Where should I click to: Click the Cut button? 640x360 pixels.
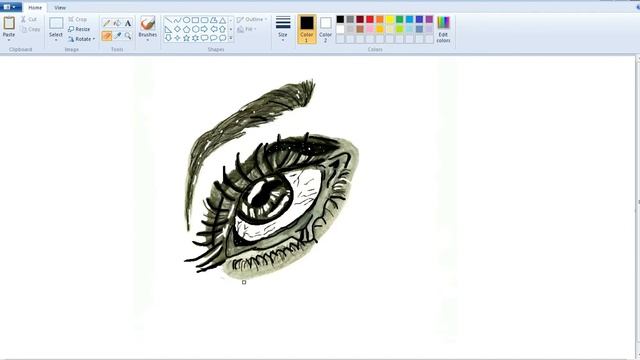click(x=29, y=19)
